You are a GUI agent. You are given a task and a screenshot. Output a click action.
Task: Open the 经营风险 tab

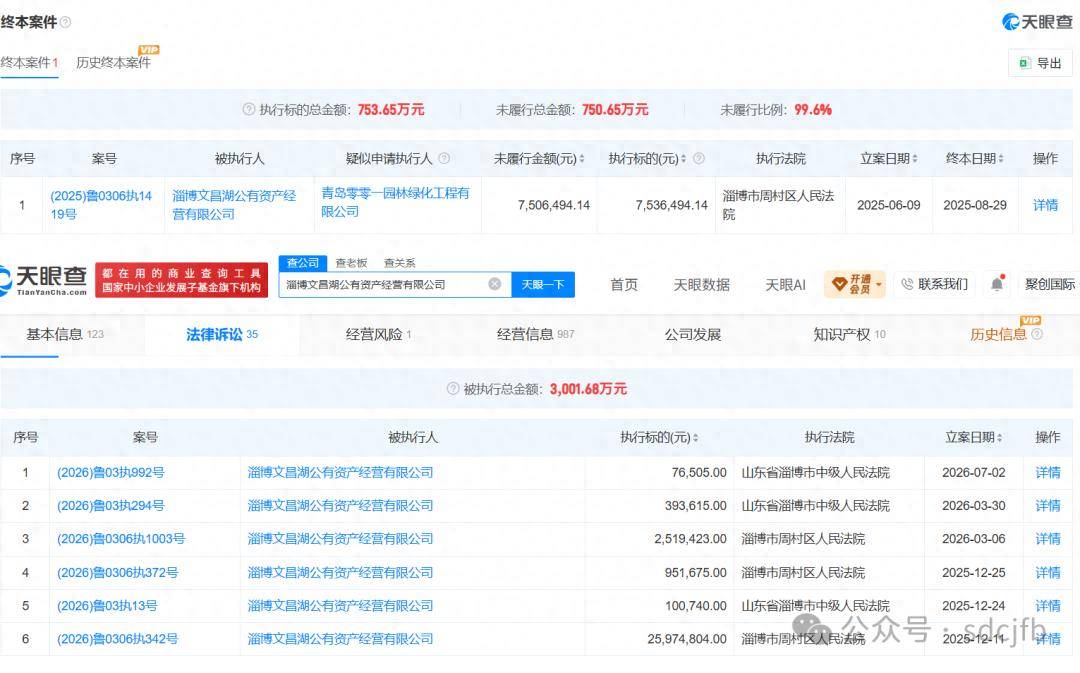378,334
